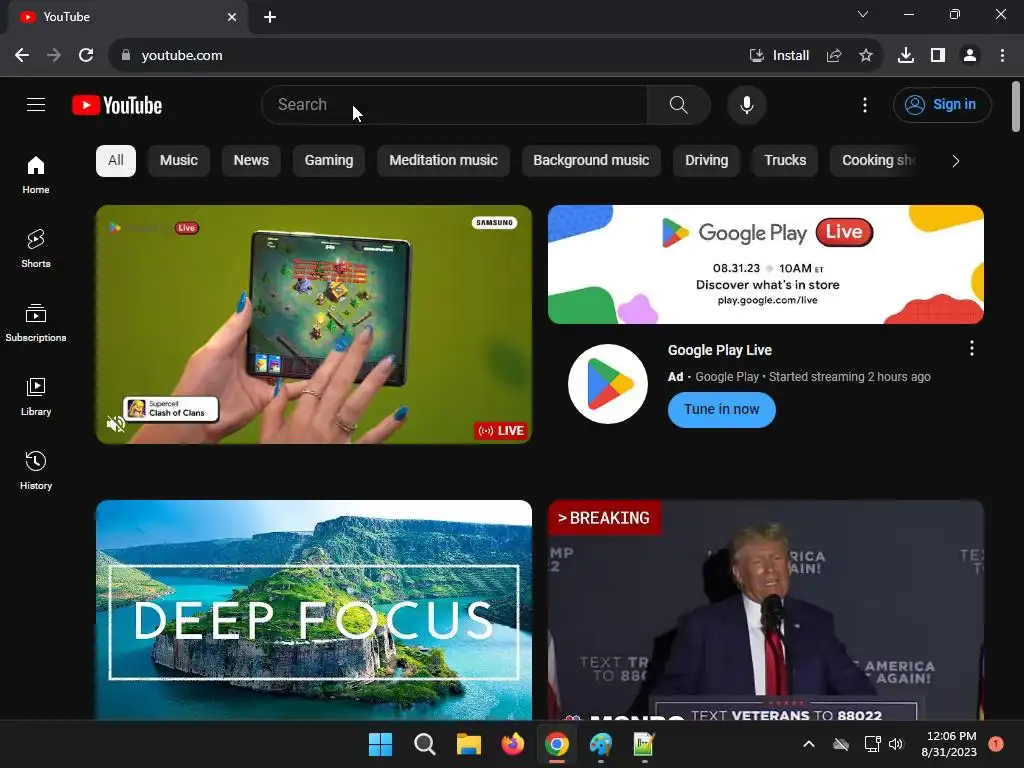This screenshot has height=768, width=1024.
Task: Click the page vertical scrollbar
Action: pyautogui.click(x=1016, y=106)
